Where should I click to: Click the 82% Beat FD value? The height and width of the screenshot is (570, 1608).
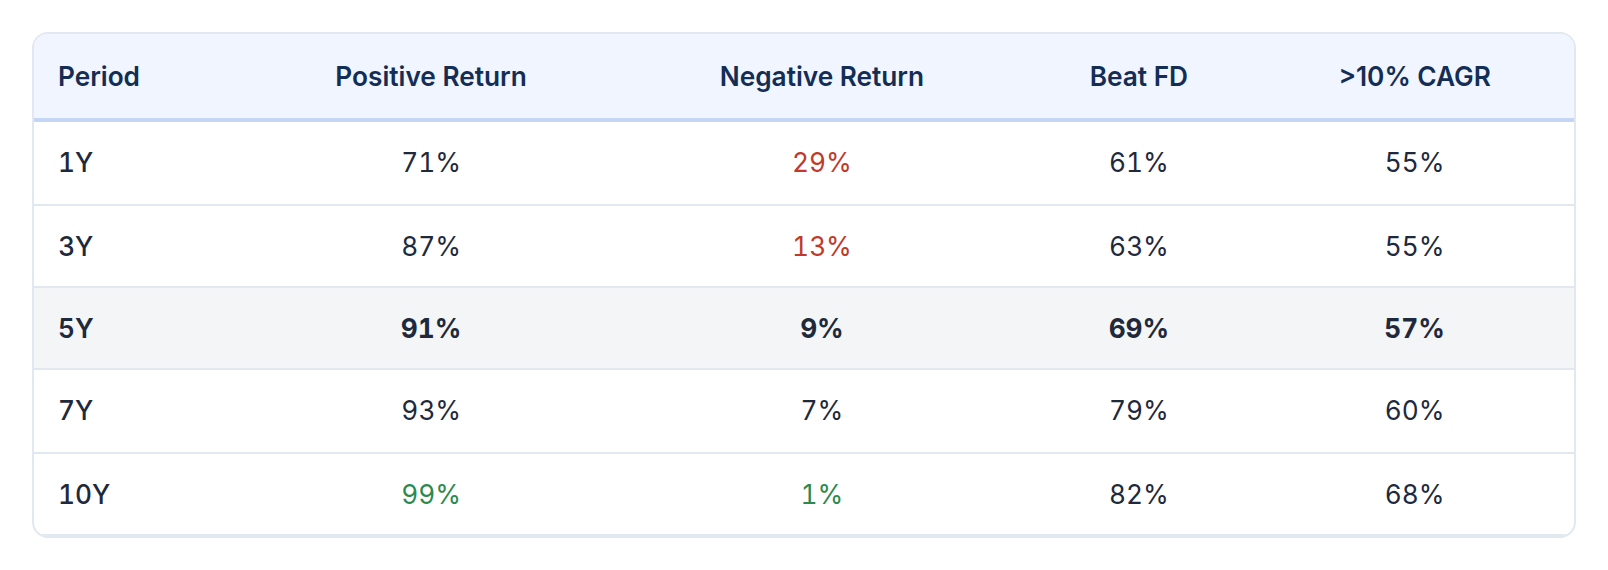(1138, 495)
